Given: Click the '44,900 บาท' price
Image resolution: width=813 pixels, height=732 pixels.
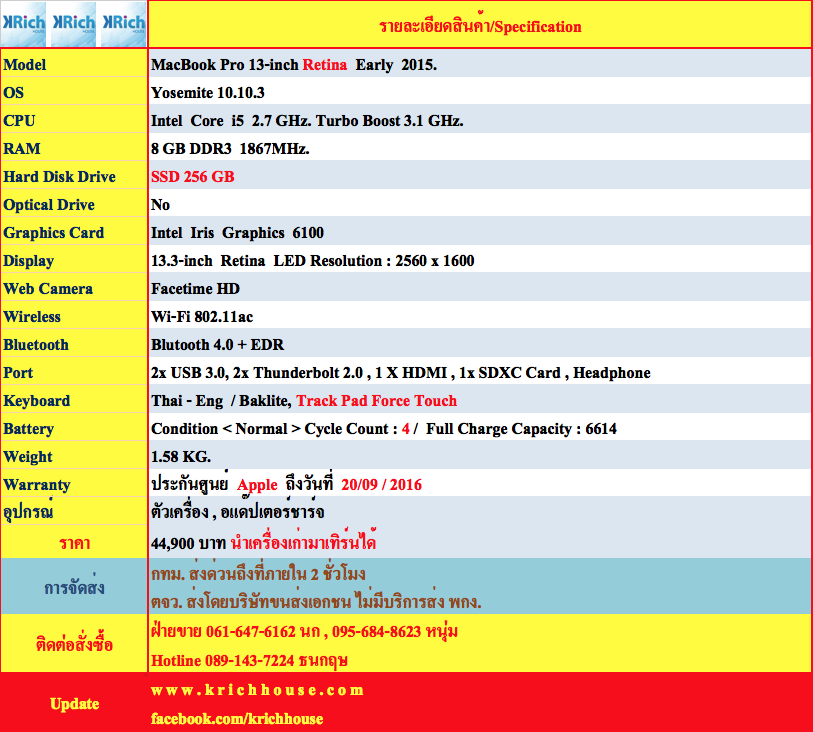Looking at the screenshot, I should click(189, 543).
